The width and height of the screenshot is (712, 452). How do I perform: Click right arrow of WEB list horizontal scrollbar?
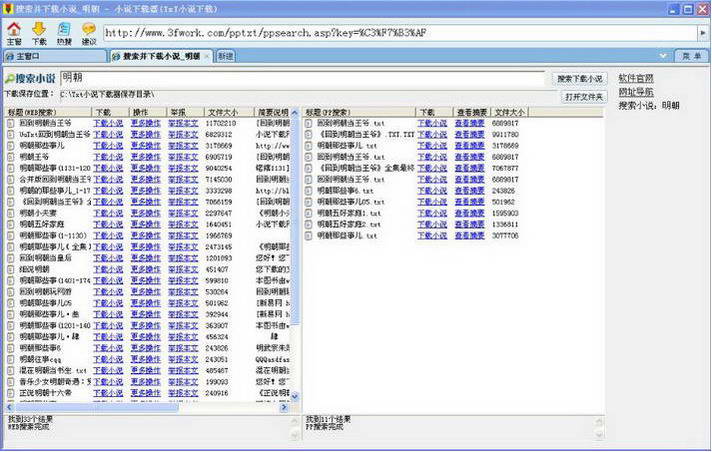[284, 407]
